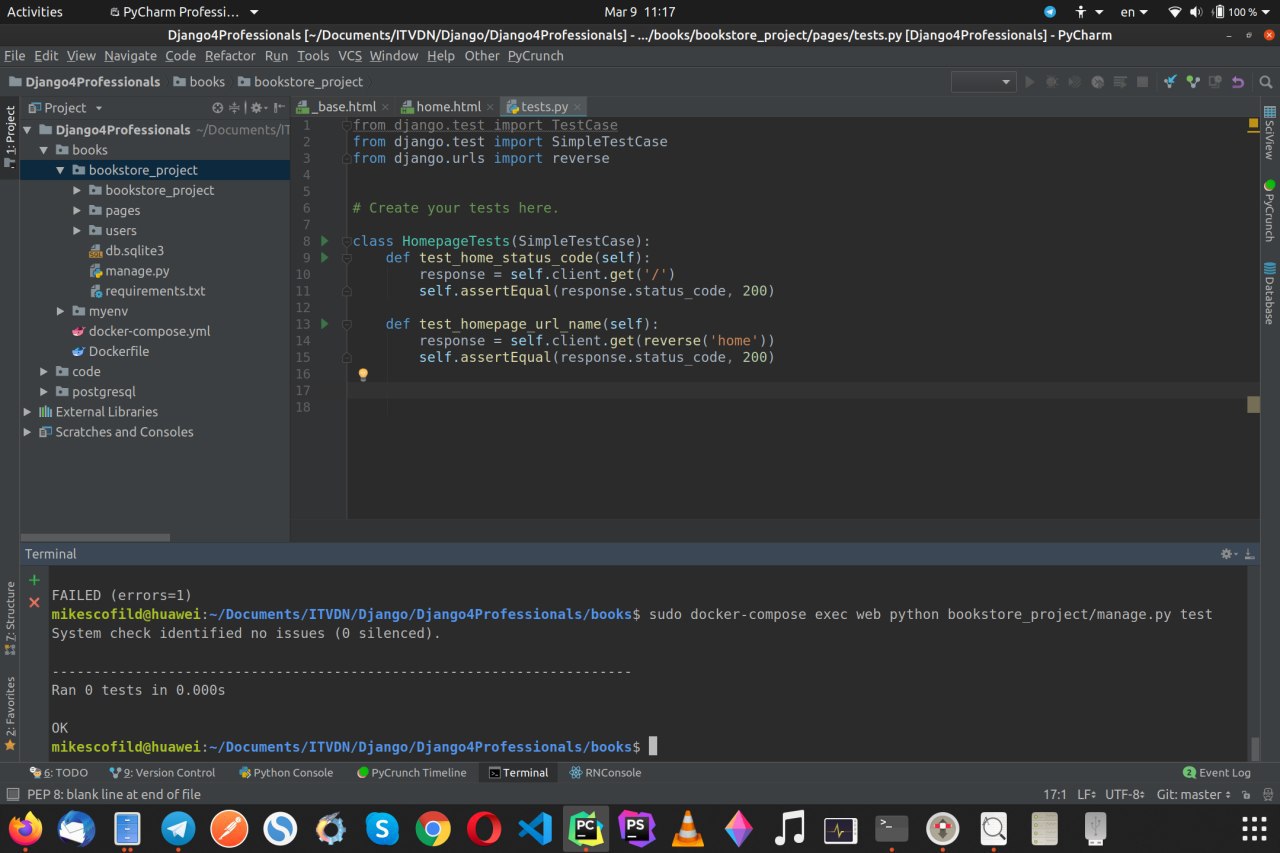The width and height of the screenshot is (1280, 853).
Task: Toggle tool window quick-access button in status bar corner
Action: point(12,795)
